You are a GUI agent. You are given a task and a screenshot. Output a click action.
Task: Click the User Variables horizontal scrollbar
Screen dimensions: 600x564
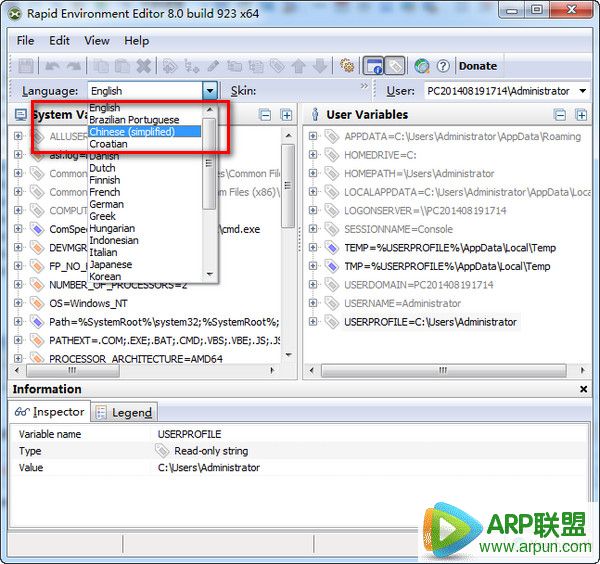(443, 370)
